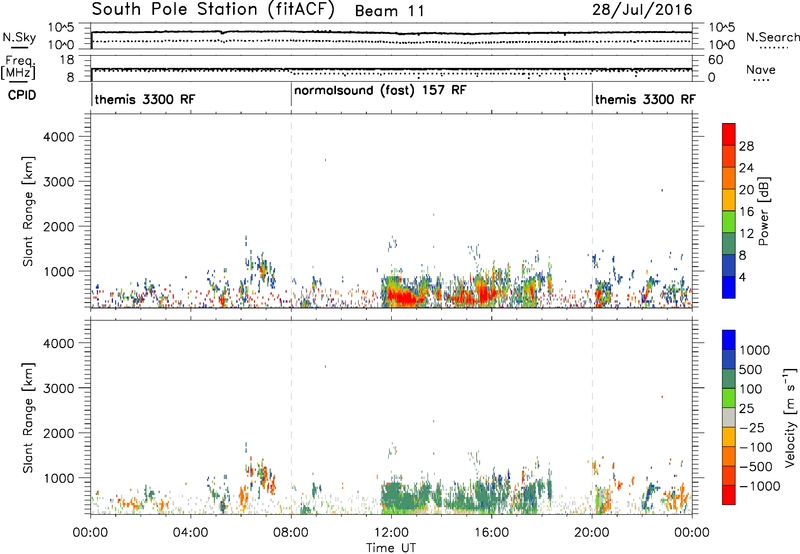
Task: Click the blue bottom of the Power color bar
Action: (729, 287)
